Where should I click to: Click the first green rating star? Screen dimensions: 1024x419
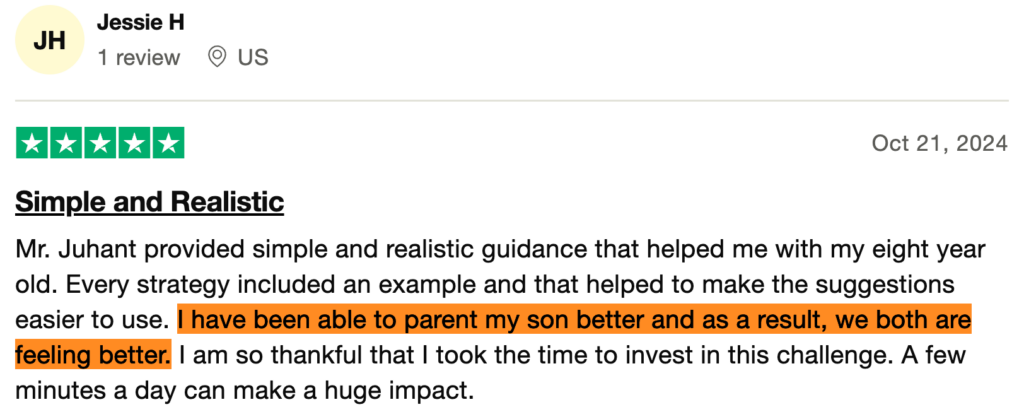pyautogui.click(x=31, y=143)
